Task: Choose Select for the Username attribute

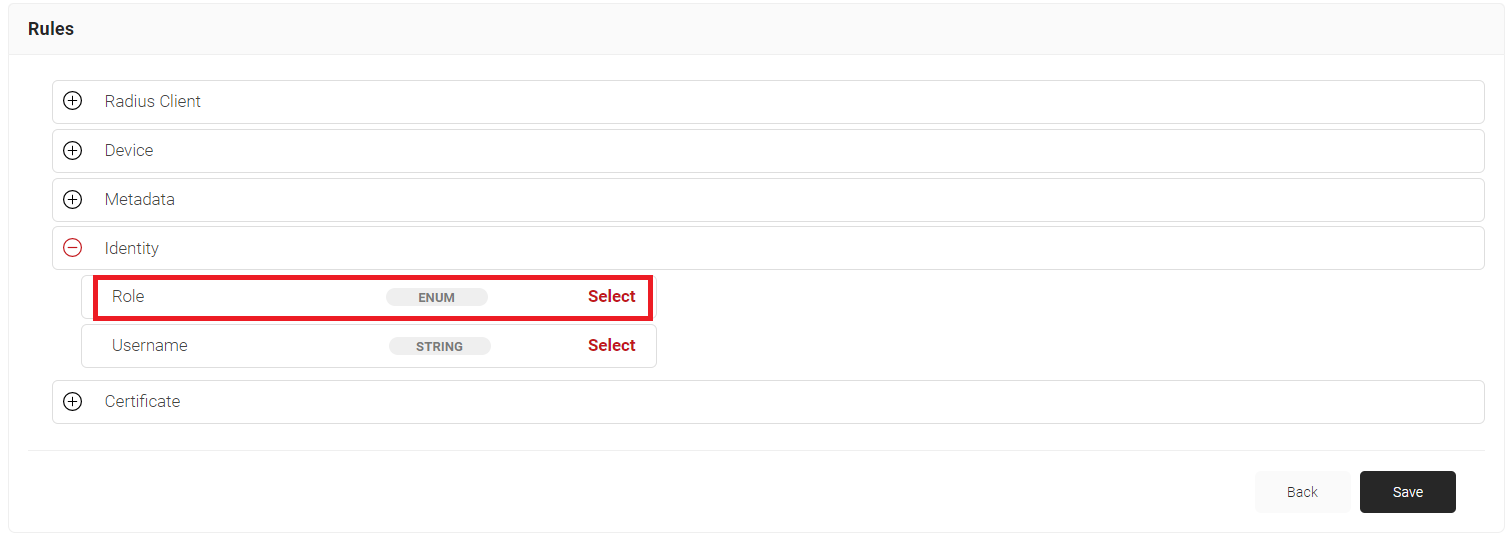Action: click(612, 345)
